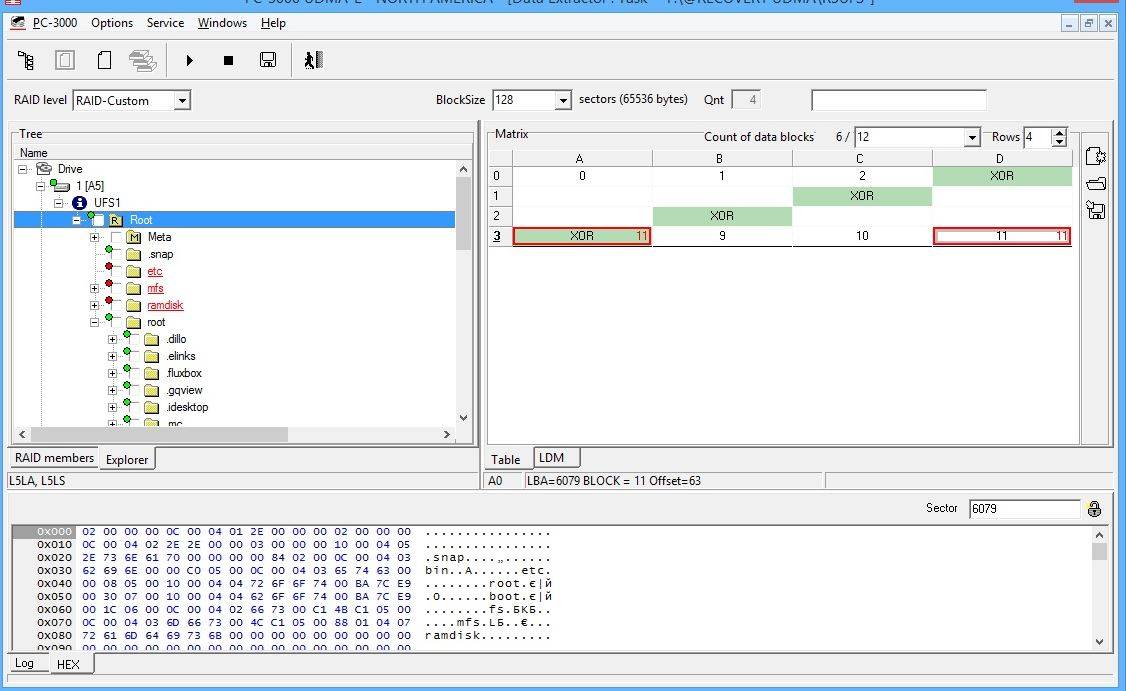The width and height of the screenshot is (1126, 691).
Task: Select the Explorer tab
Action: pyautogui.click(x=126, y=460)
